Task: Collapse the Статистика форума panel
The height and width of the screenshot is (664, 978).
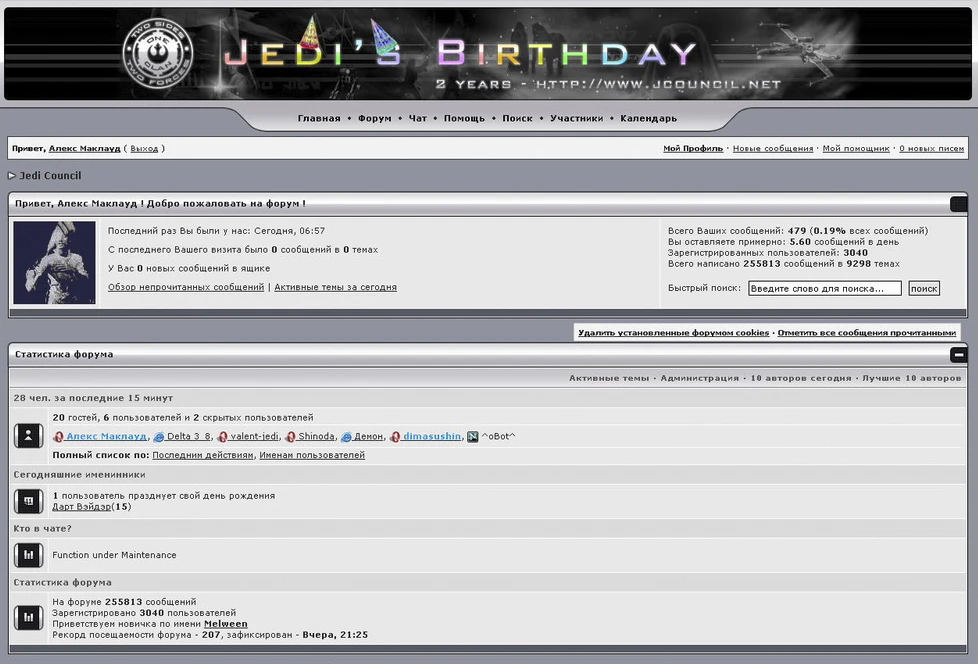Action: click(958, 355)
